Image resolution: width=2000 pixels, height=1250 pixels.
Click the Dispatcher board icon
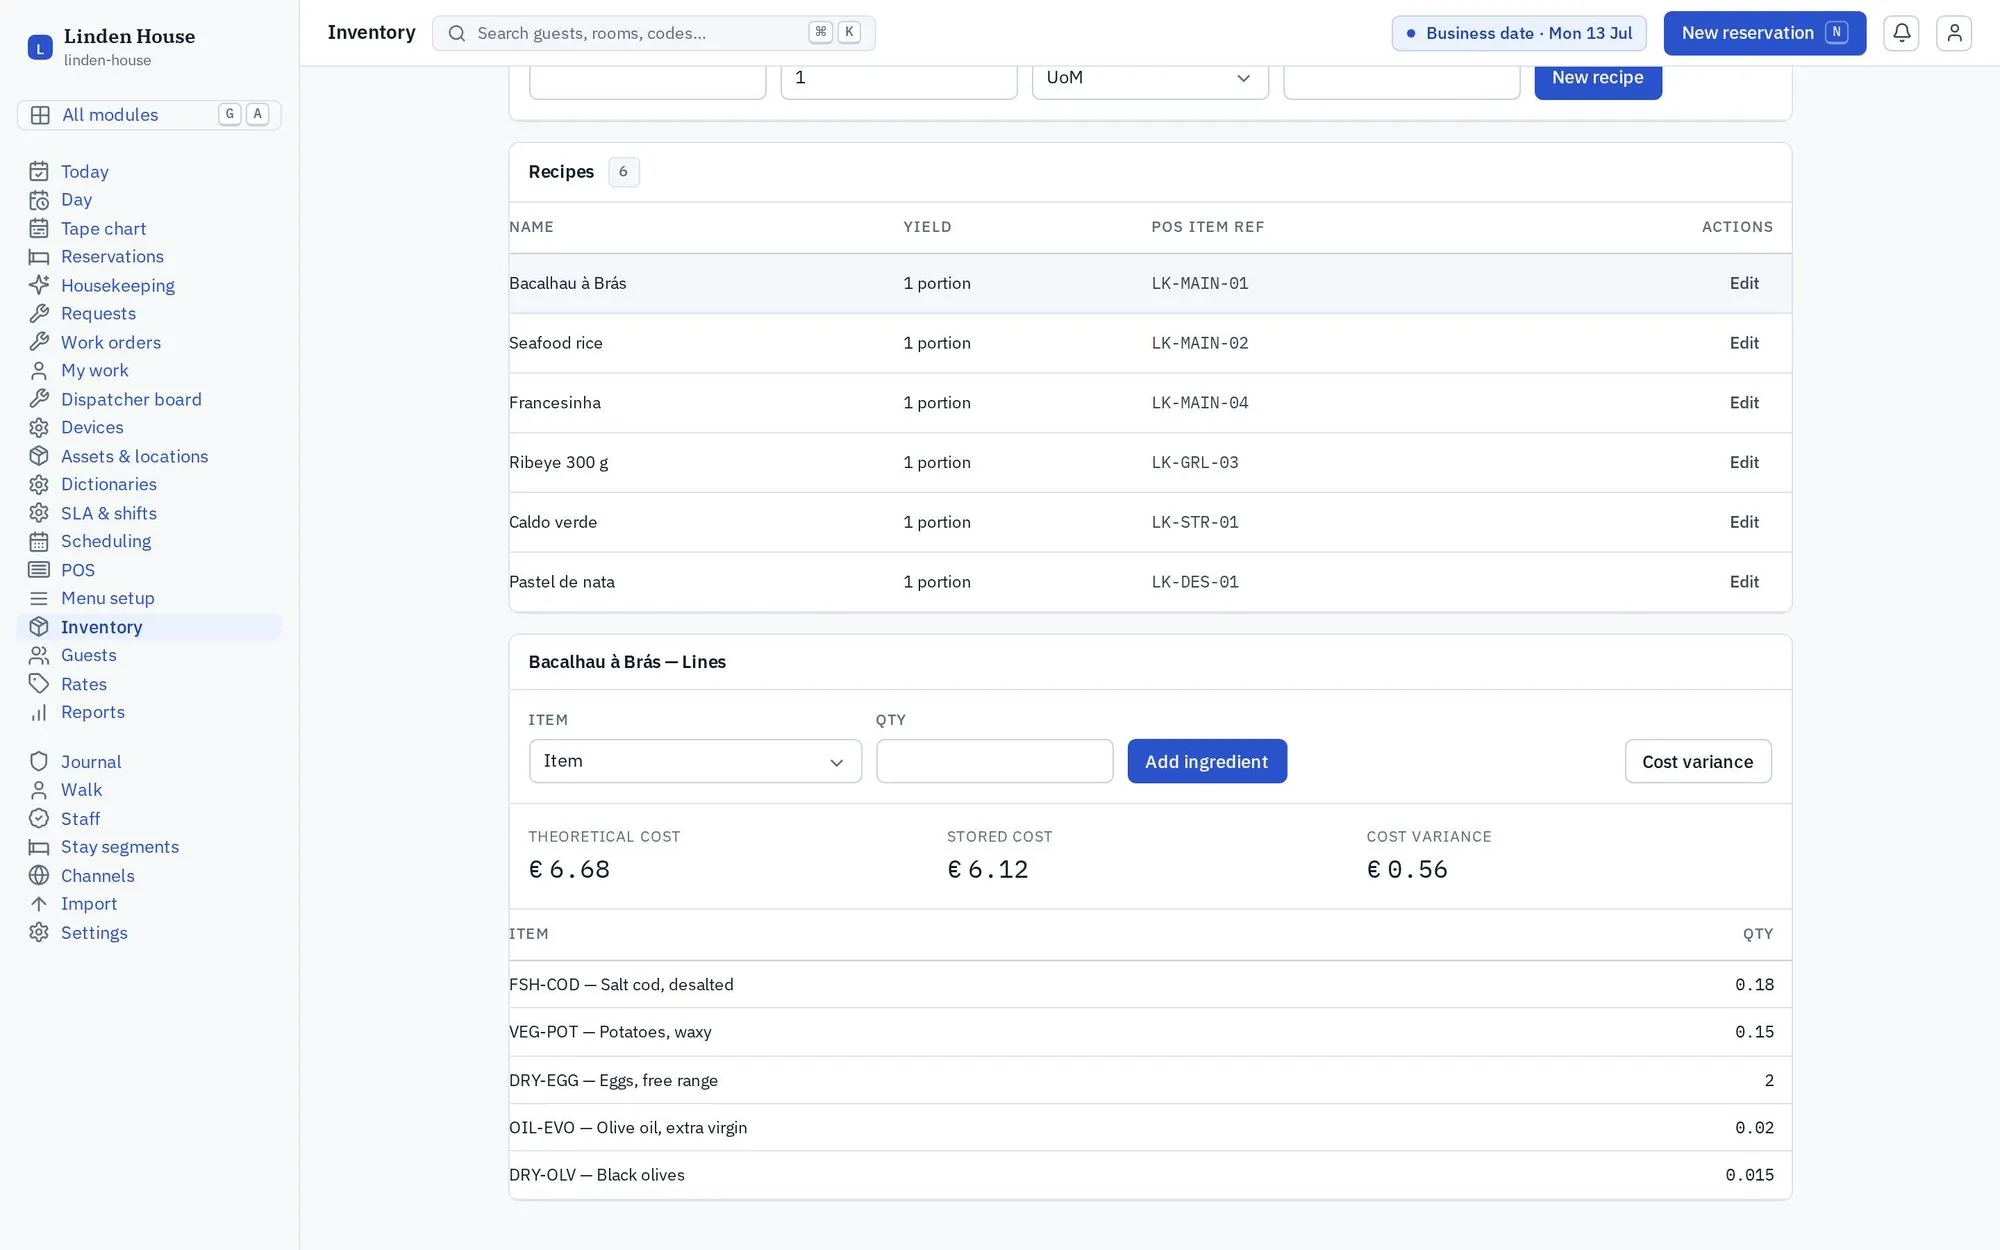(39, 399)
